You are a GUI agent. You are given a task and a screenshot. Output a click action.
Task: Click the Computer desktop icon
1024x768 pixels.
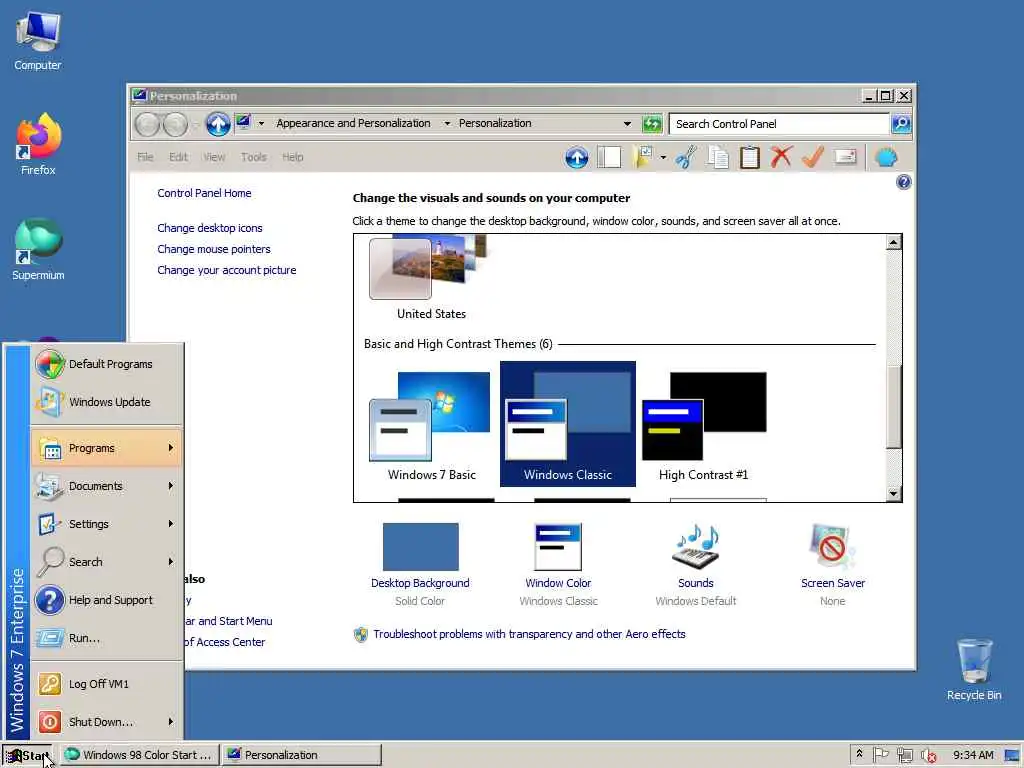pos(38,40)
